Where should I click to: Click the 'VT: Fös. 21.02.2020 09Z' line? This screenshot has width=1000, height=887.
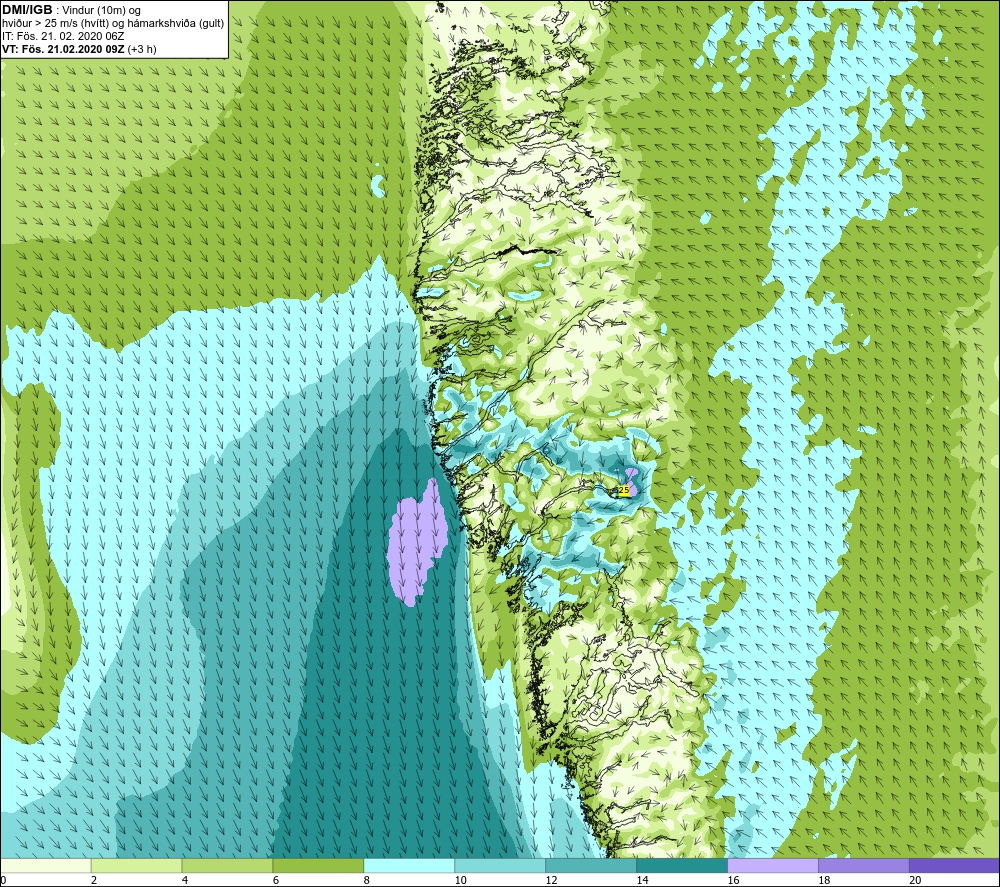click(x=79, y=49)
